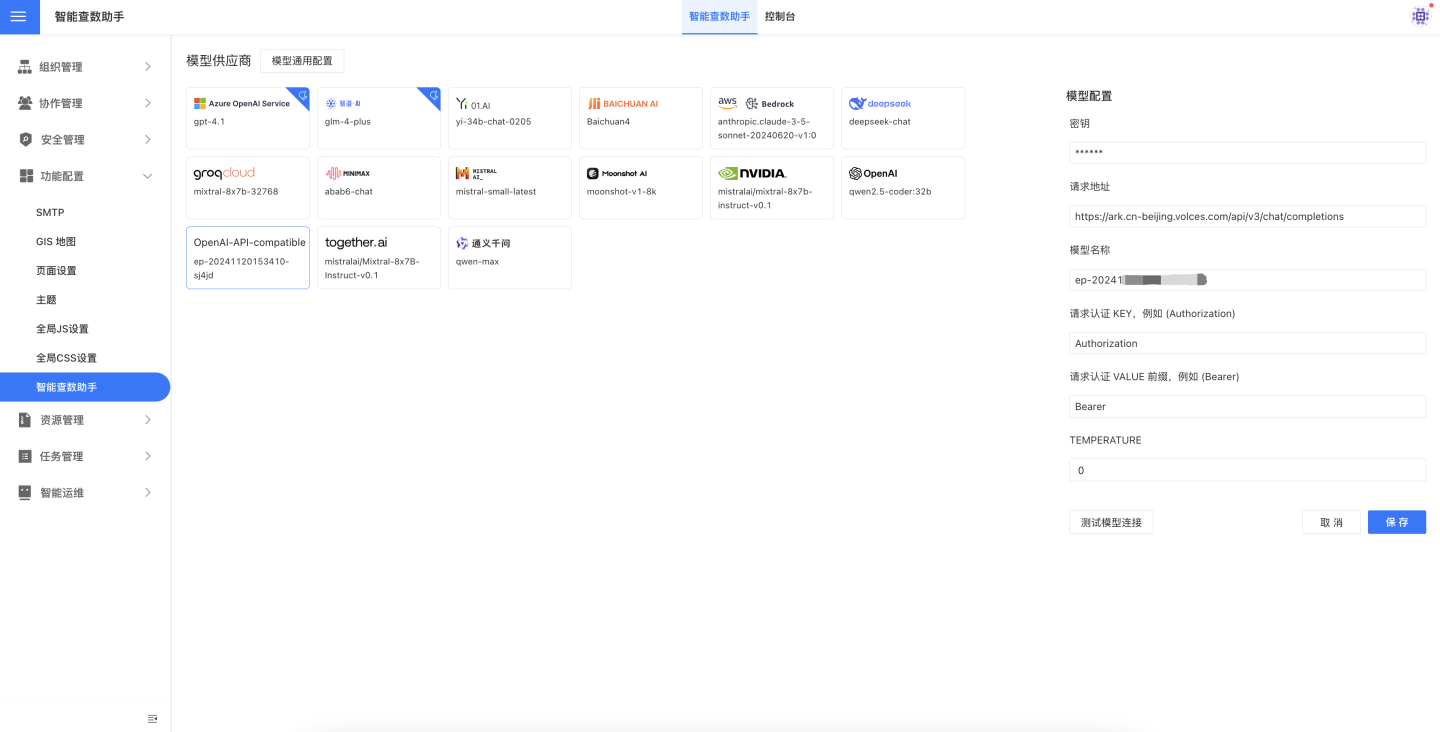Expand the 资源管理 sidebar menu
Screen dimensions: 1440x732
pos(85,420)
